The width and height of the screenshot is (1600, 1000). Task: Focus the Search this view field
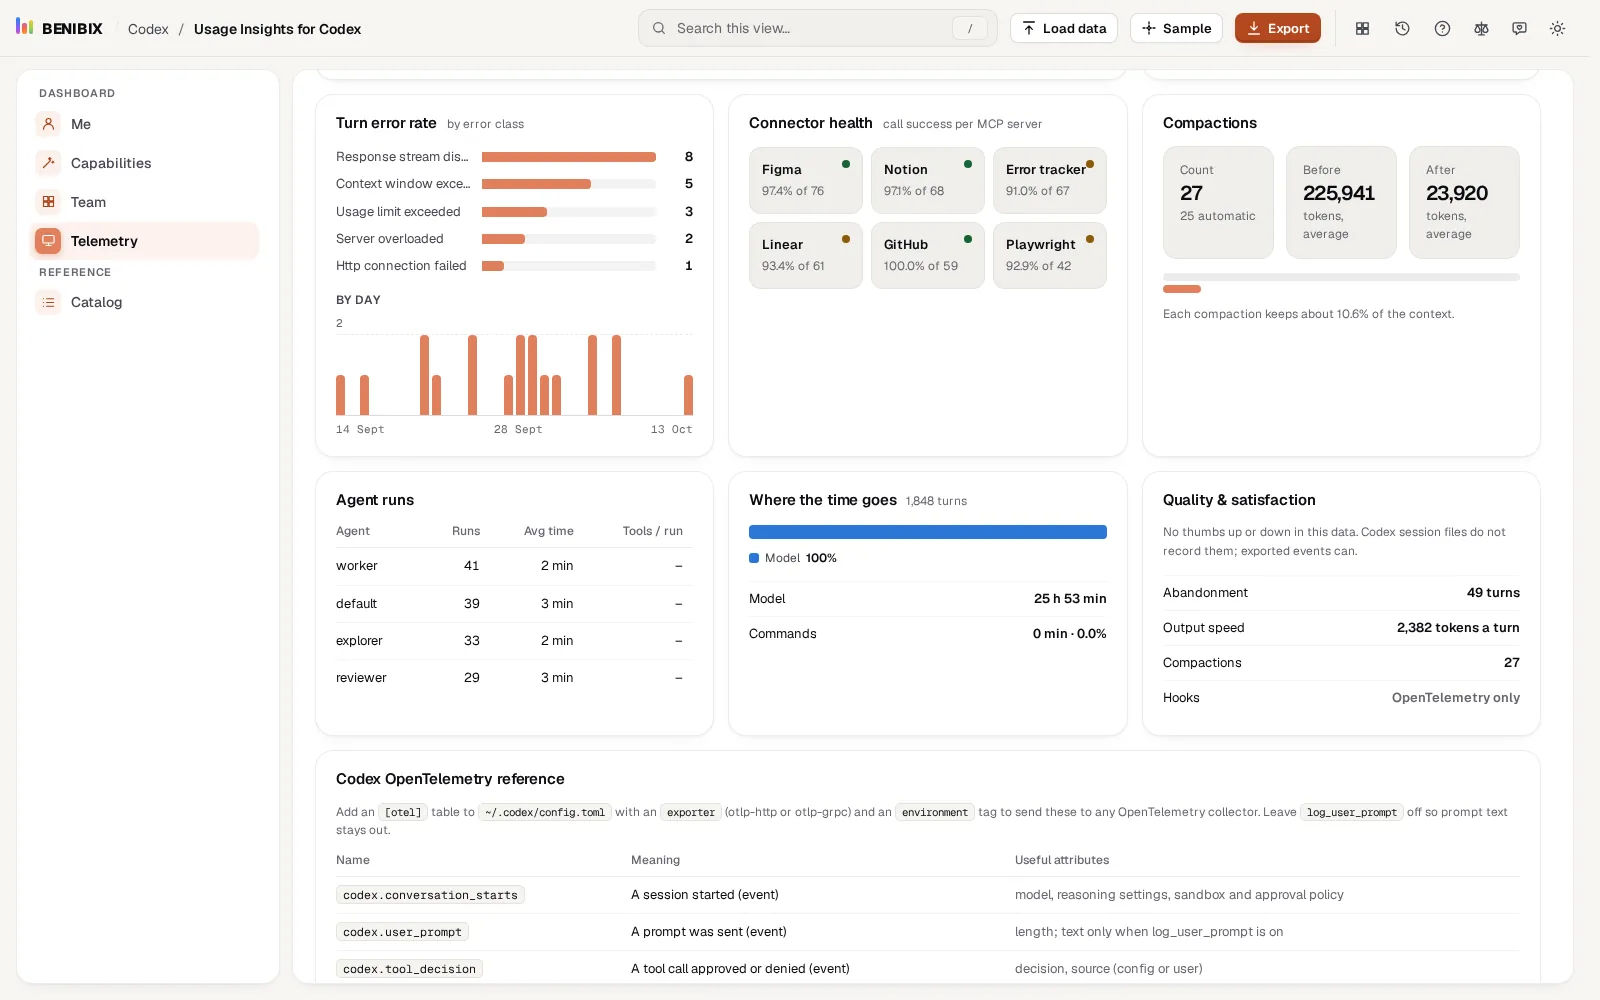pos(817,28)
